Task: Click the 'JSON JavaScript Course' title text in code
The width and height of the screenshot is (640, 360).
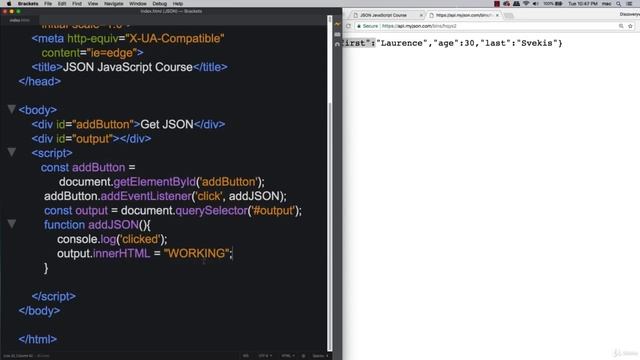Action: 128,67
